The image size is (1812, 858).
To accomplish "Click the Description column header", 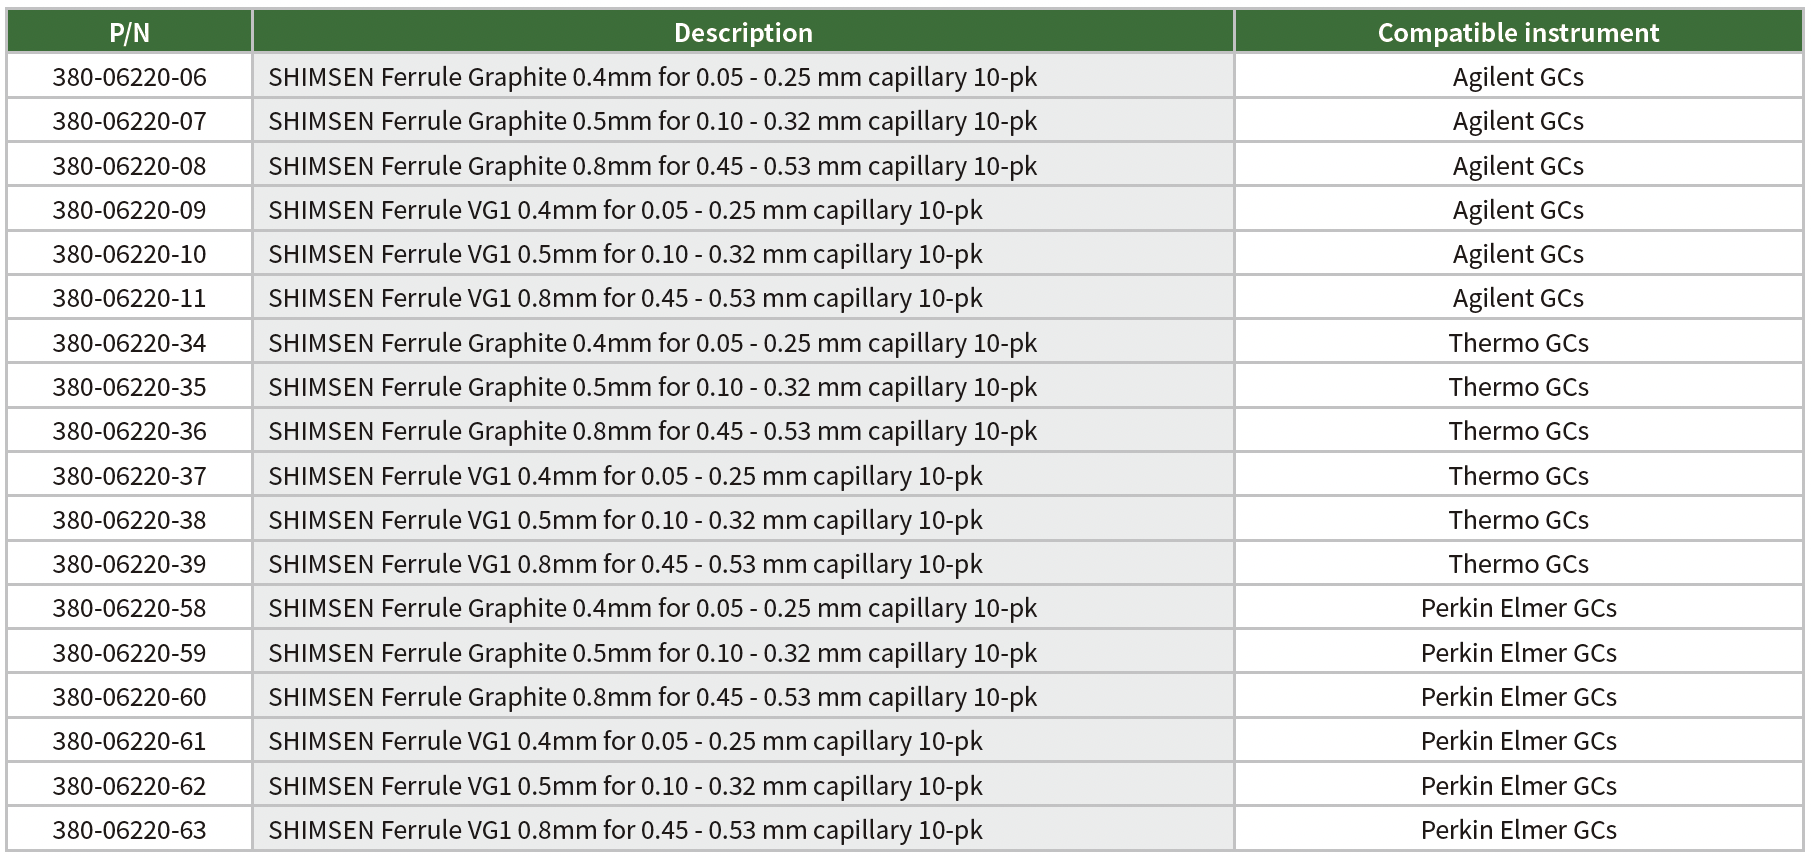I will tap(743, 33).
